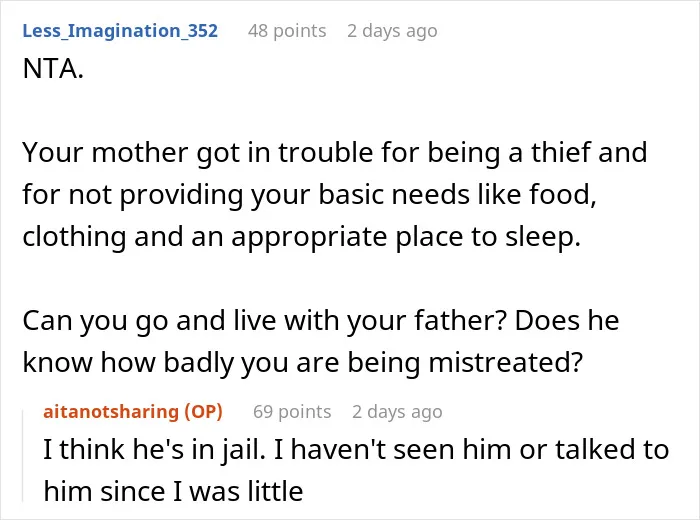Click the line 'clothing and an appropriate place'
The image size is (700, 520).
[302, 237]
